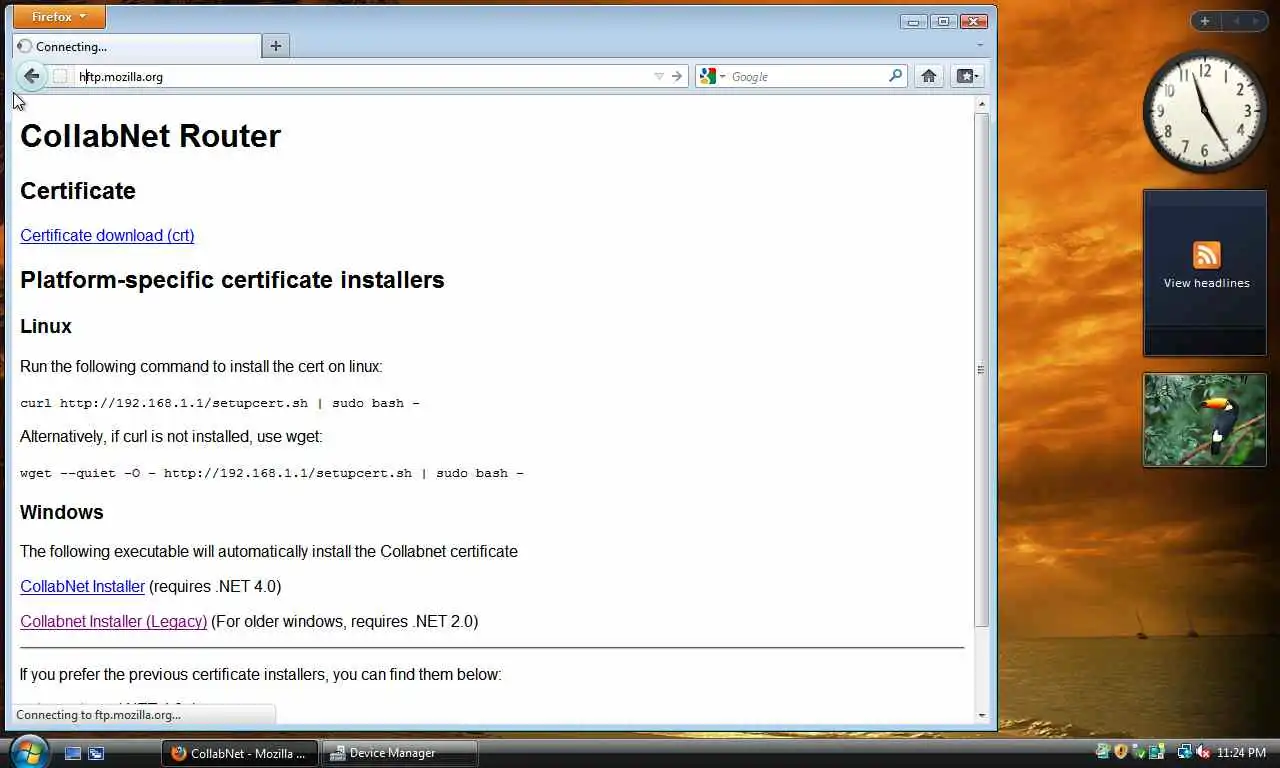
Task: Click the 'Connecting to ftp.mozilla.org...' status text
Action: pyautogui.click(x=98, y=715)
